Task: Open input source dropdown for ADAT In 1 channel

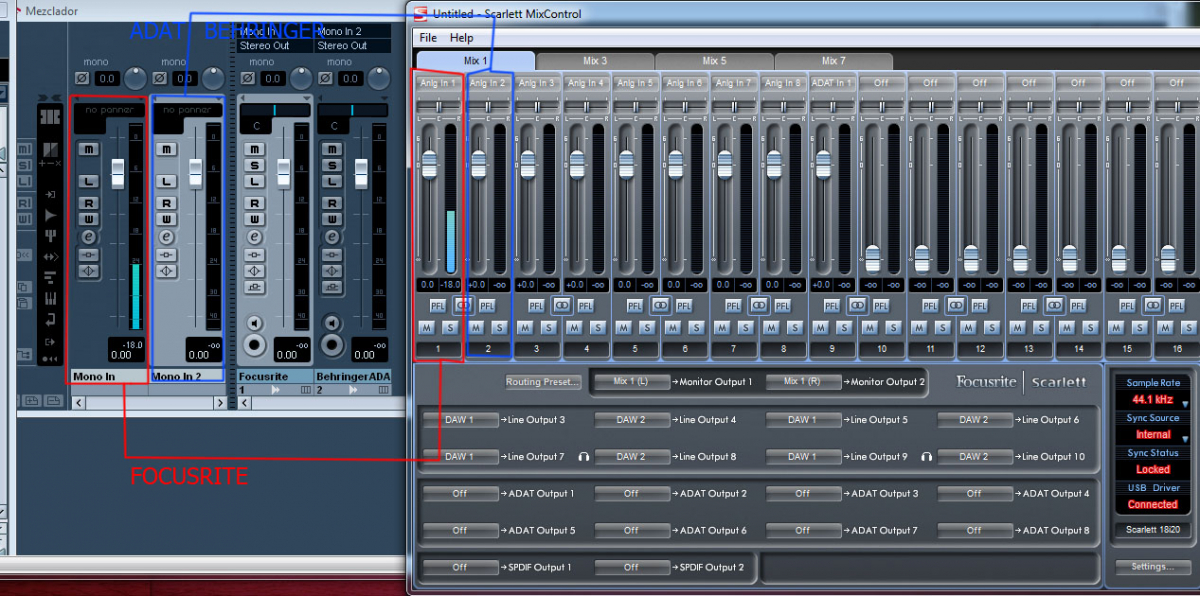Action: pos(832,83)
